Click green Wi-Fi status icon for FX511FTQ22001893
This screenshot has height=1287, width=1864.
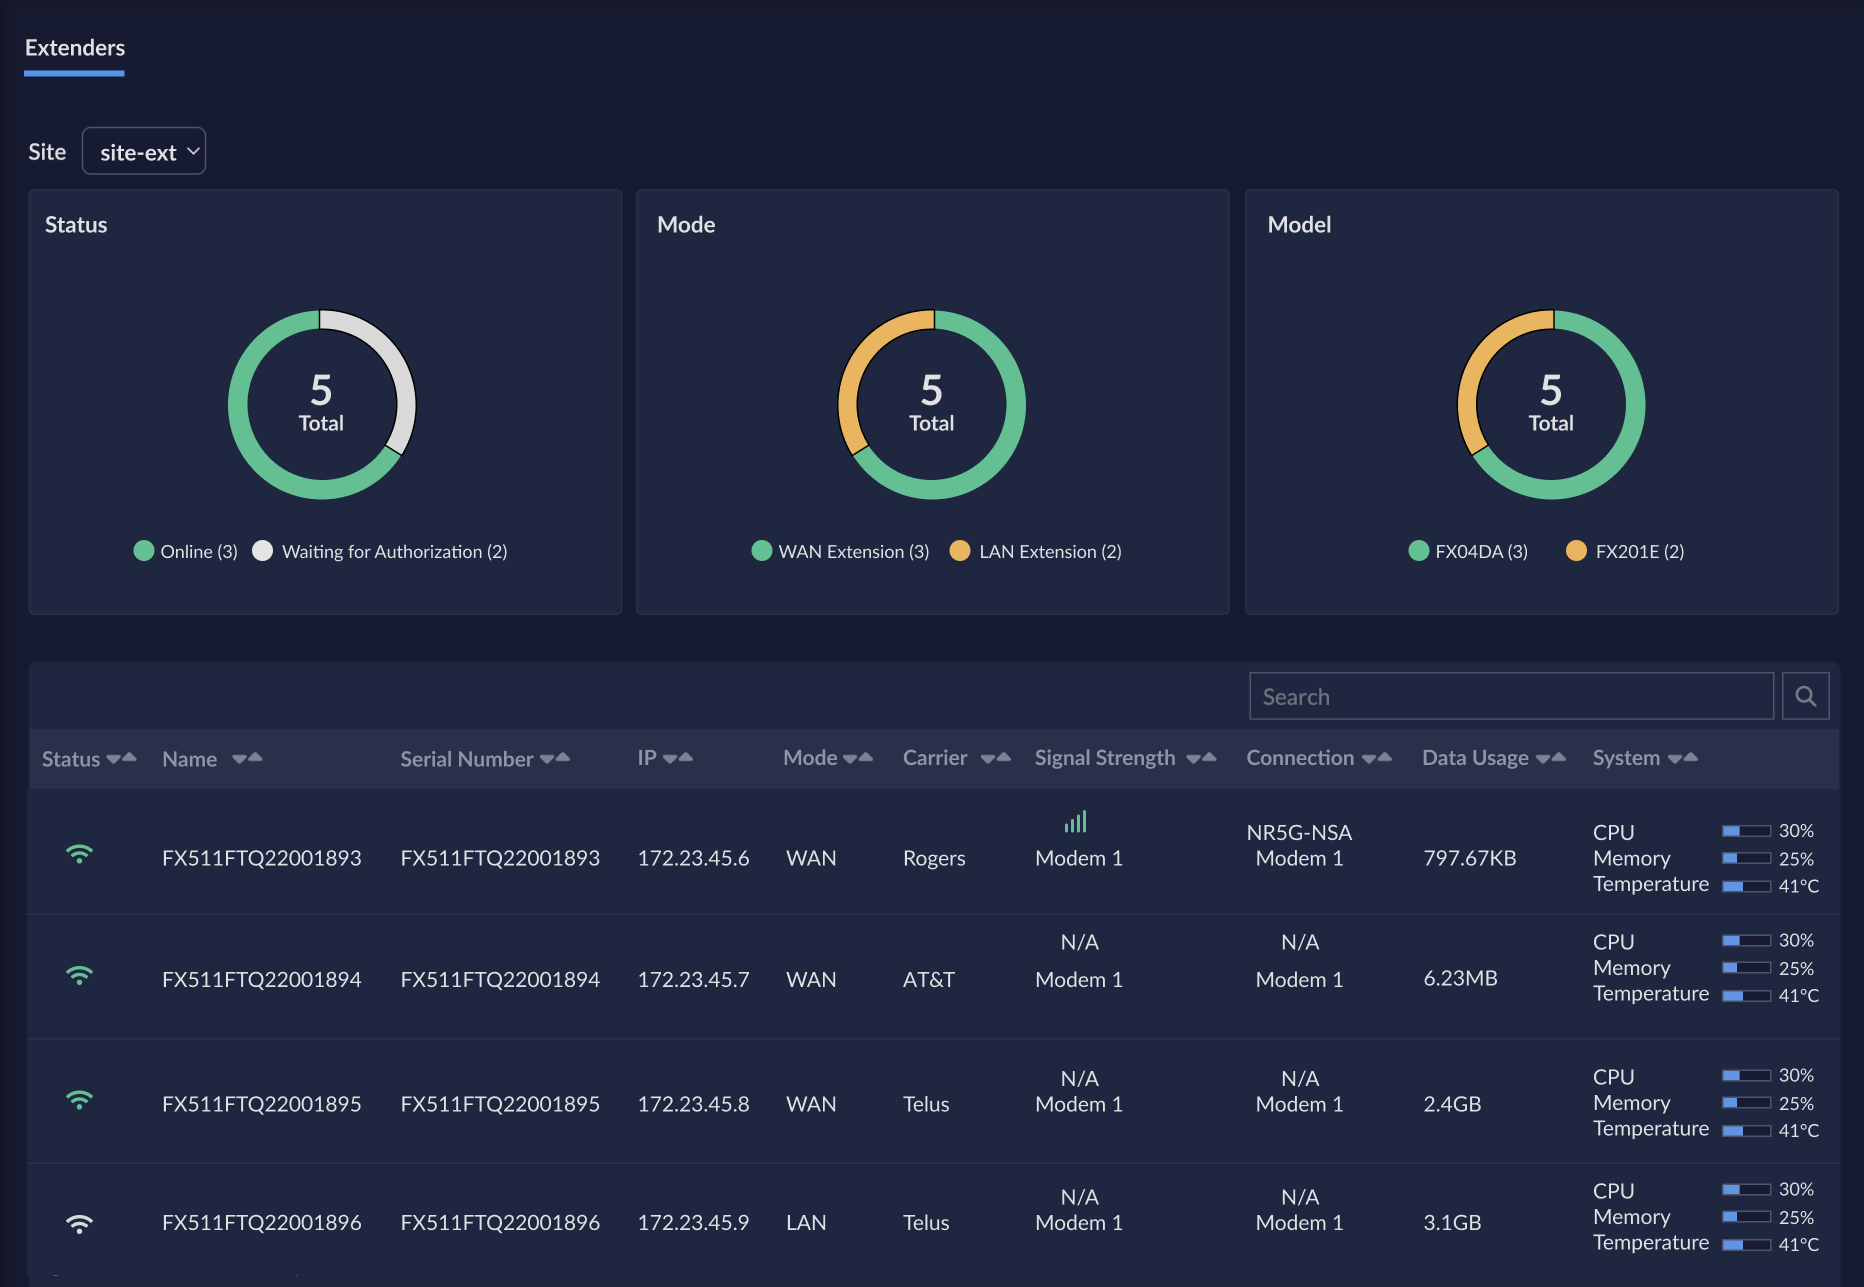(x=79, y=854)
